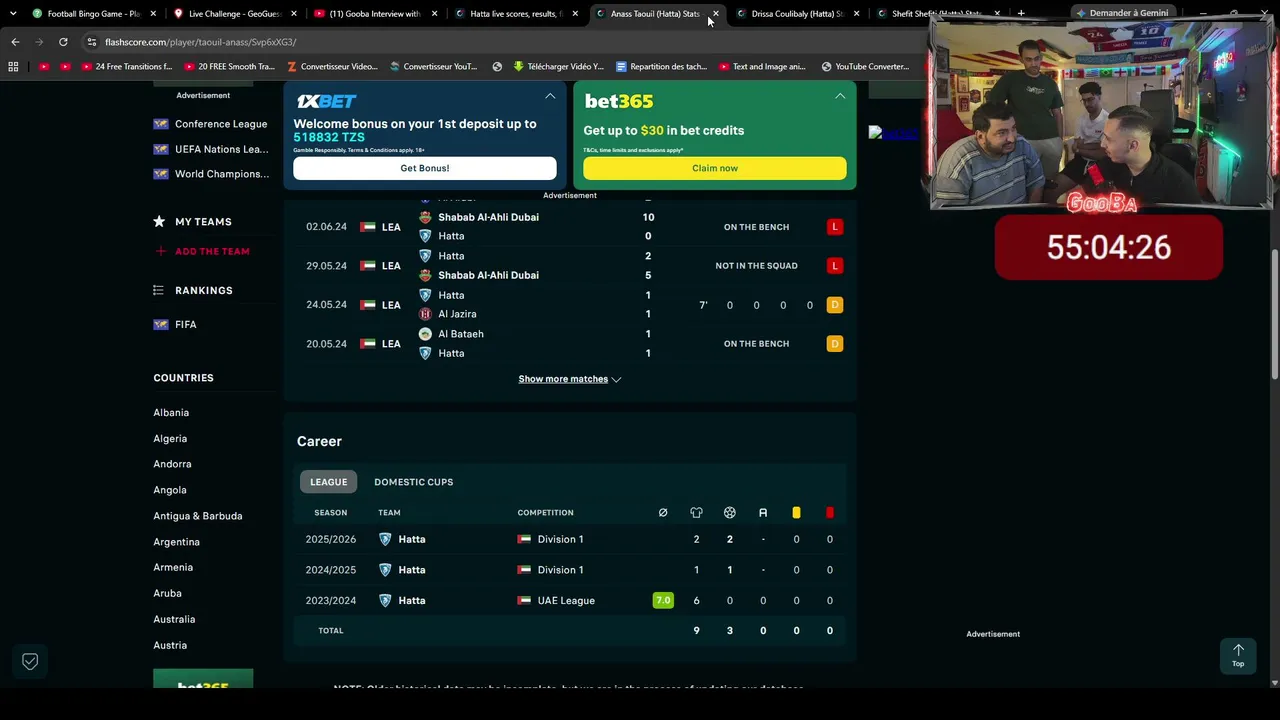The width and height of the screenshot is (1280, 720).
Task: Click the 'L' result badge for 02.06.24
Action: 835,227
